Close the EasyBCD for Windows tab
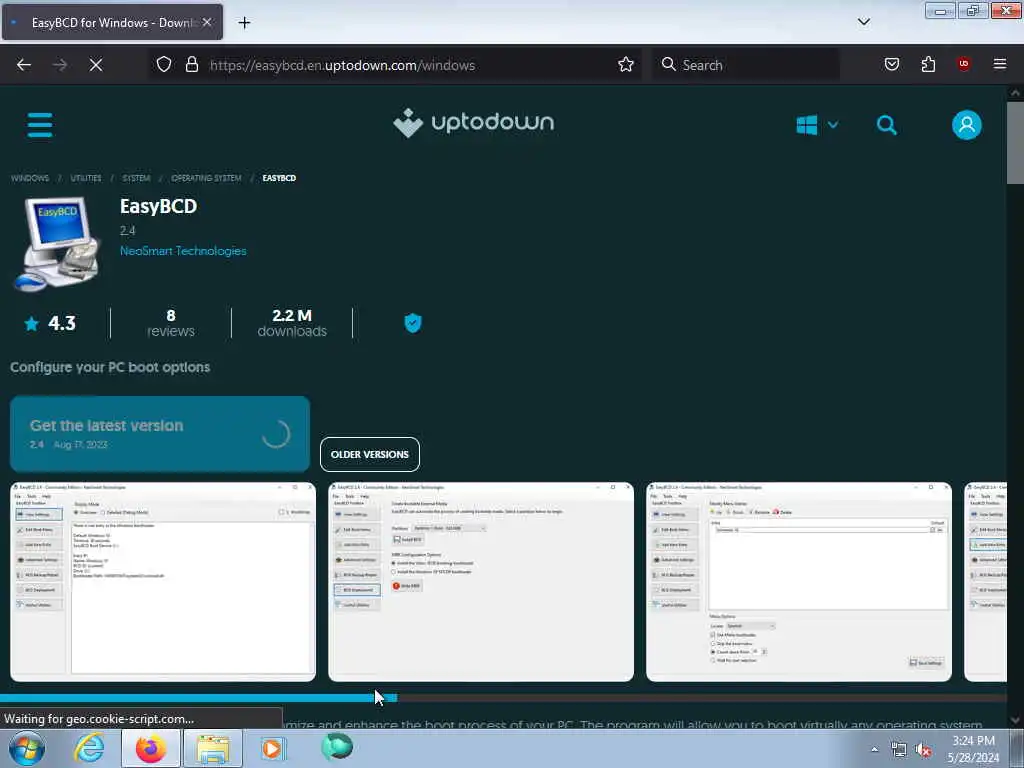Viewport: 1024px width, 768px height. coord(206,22)
